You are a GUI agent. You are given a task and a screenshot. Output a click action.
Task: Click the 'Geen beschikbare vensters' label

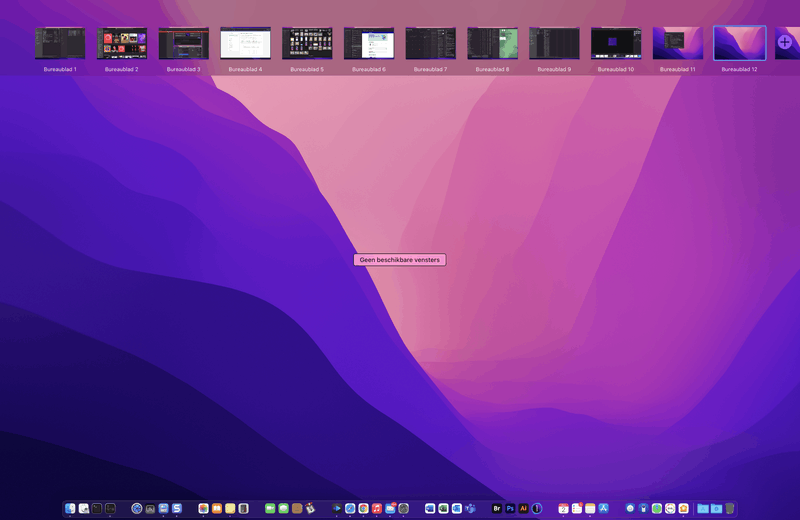[399, 260]
